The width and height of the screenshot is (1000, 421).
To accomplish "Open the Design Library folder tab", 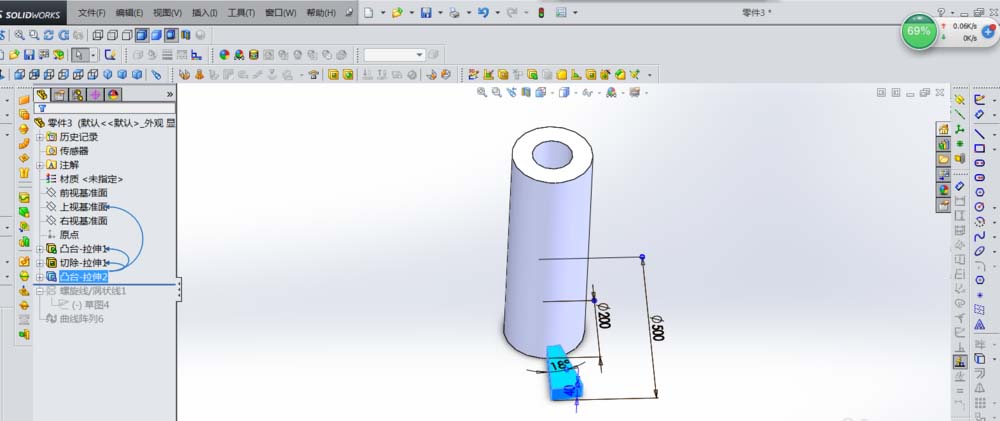I will click(943, 144).
